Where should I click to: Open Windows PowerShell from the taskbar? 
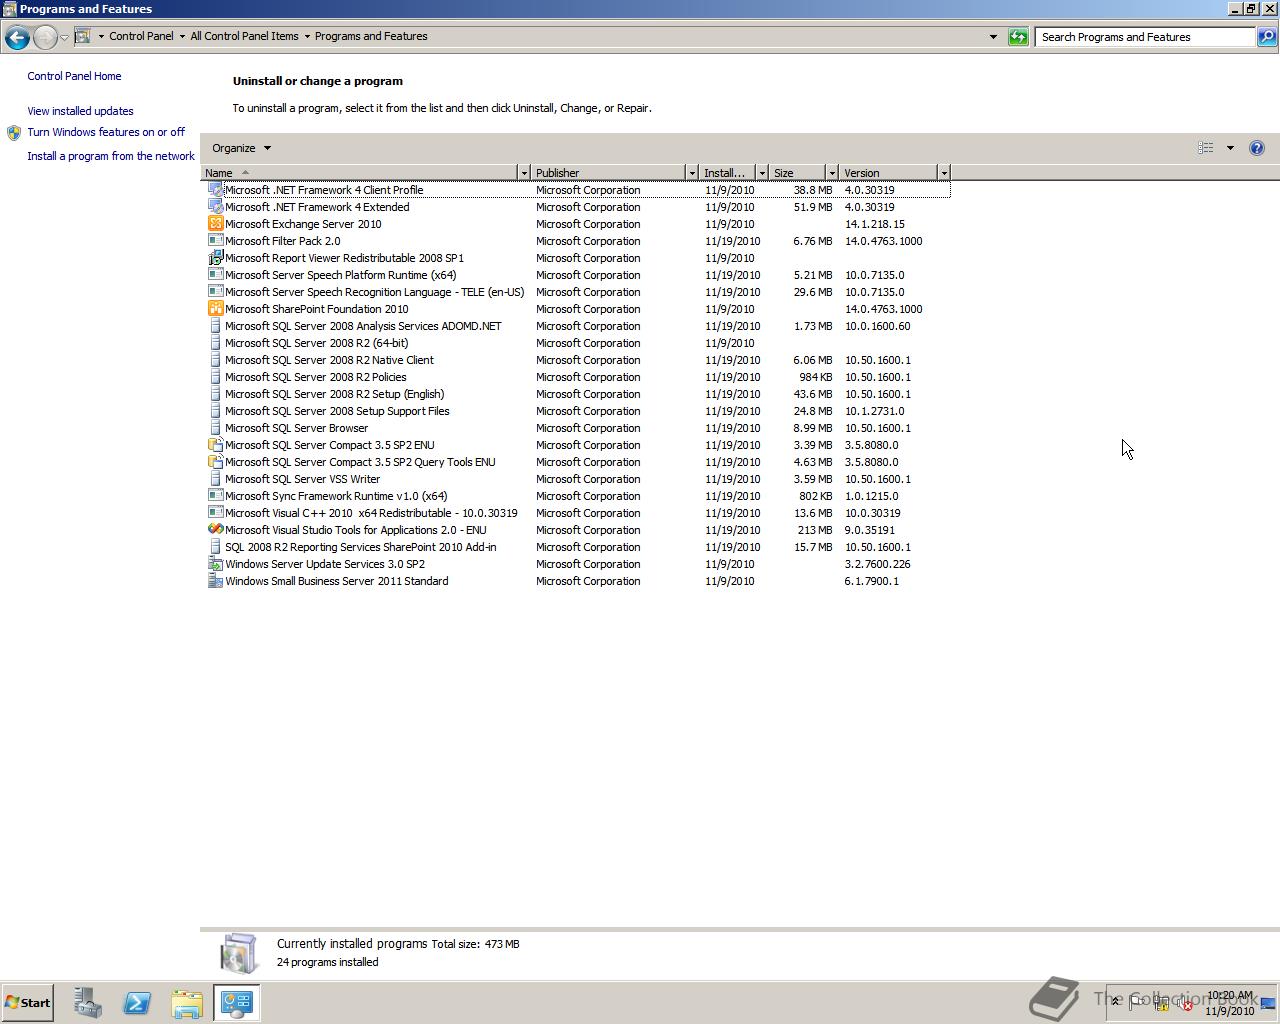[x=137, y=1003]
